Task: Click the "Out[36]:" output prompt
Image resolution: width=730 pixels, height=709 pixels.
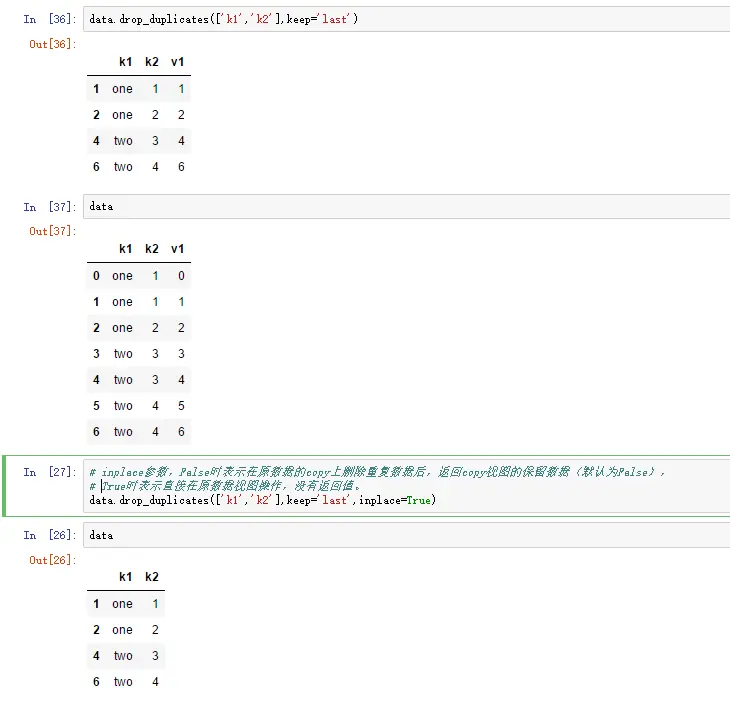Action: coord(52,44)
